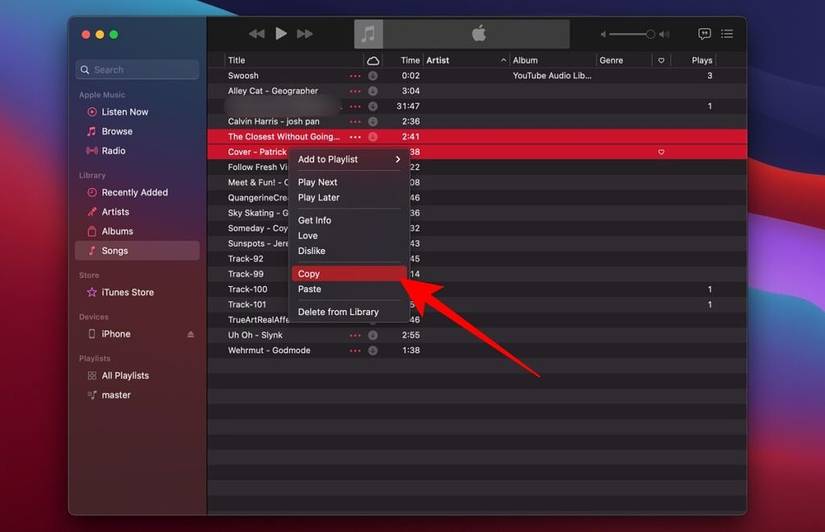Choose Get Info from context menu
The image size is (825, 532).
[349, 220]
